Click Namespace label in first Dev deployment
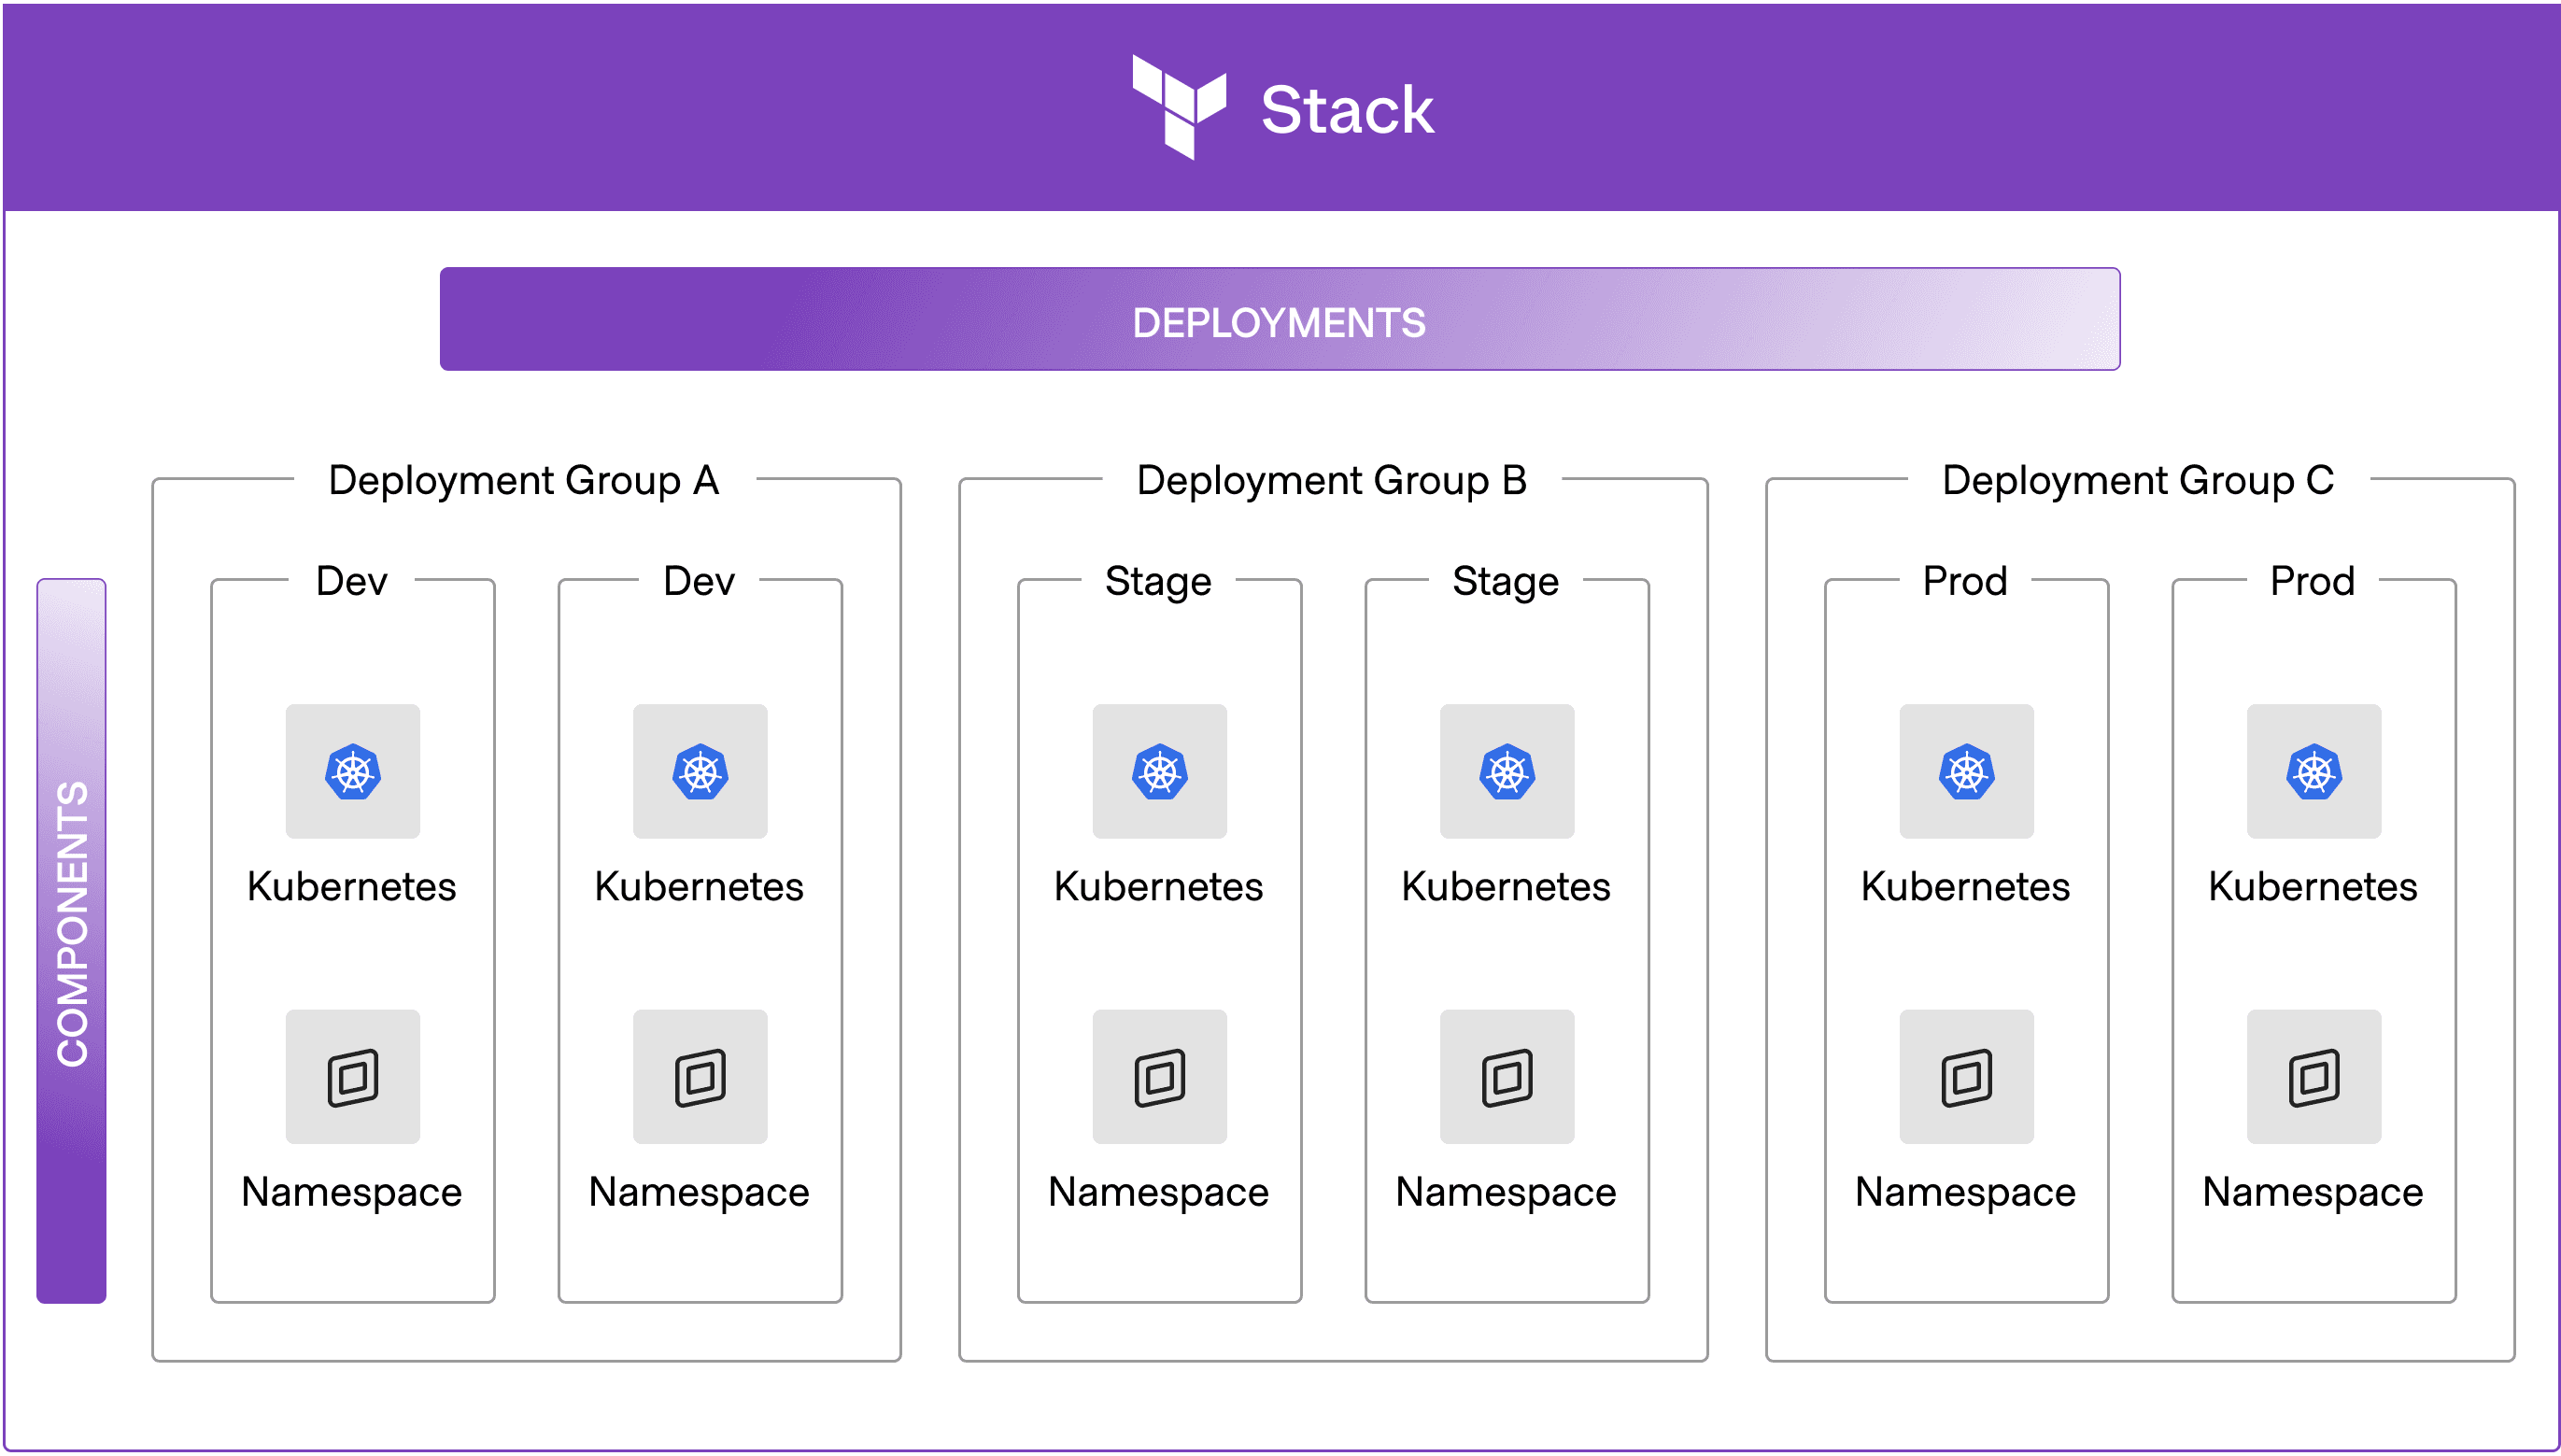The image size is (2561, 1456). click(x=351, y=1192)
